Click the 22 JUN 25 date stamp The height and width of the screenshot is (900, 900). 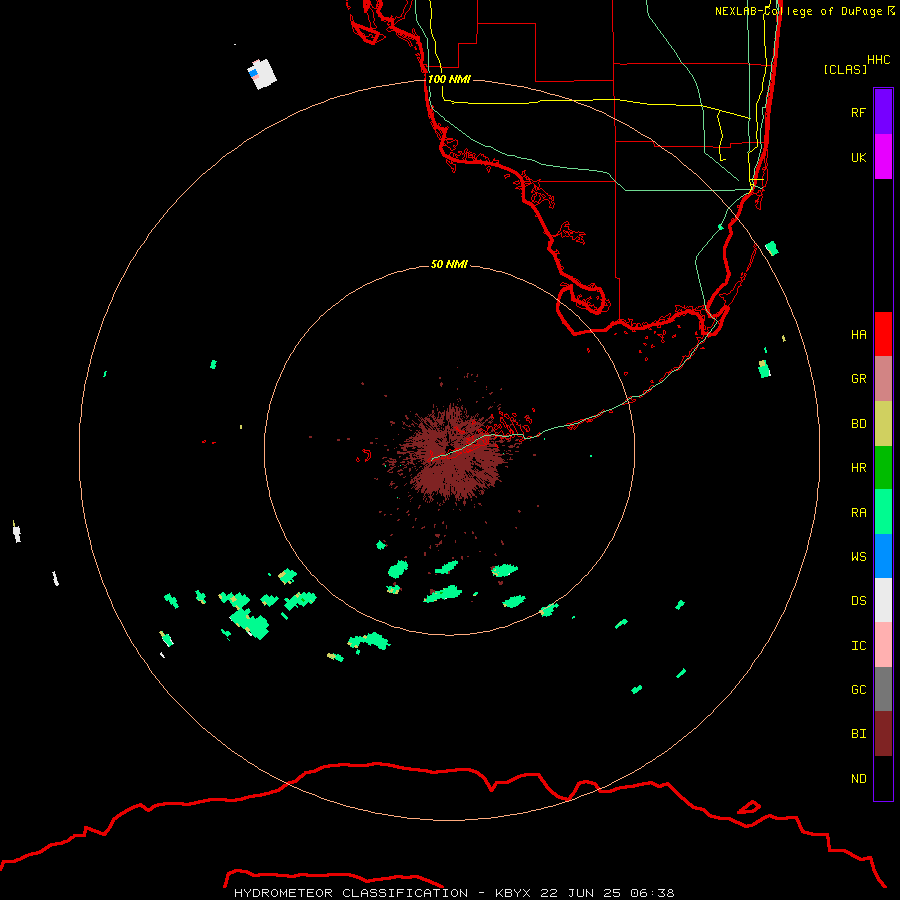point(581,893)
